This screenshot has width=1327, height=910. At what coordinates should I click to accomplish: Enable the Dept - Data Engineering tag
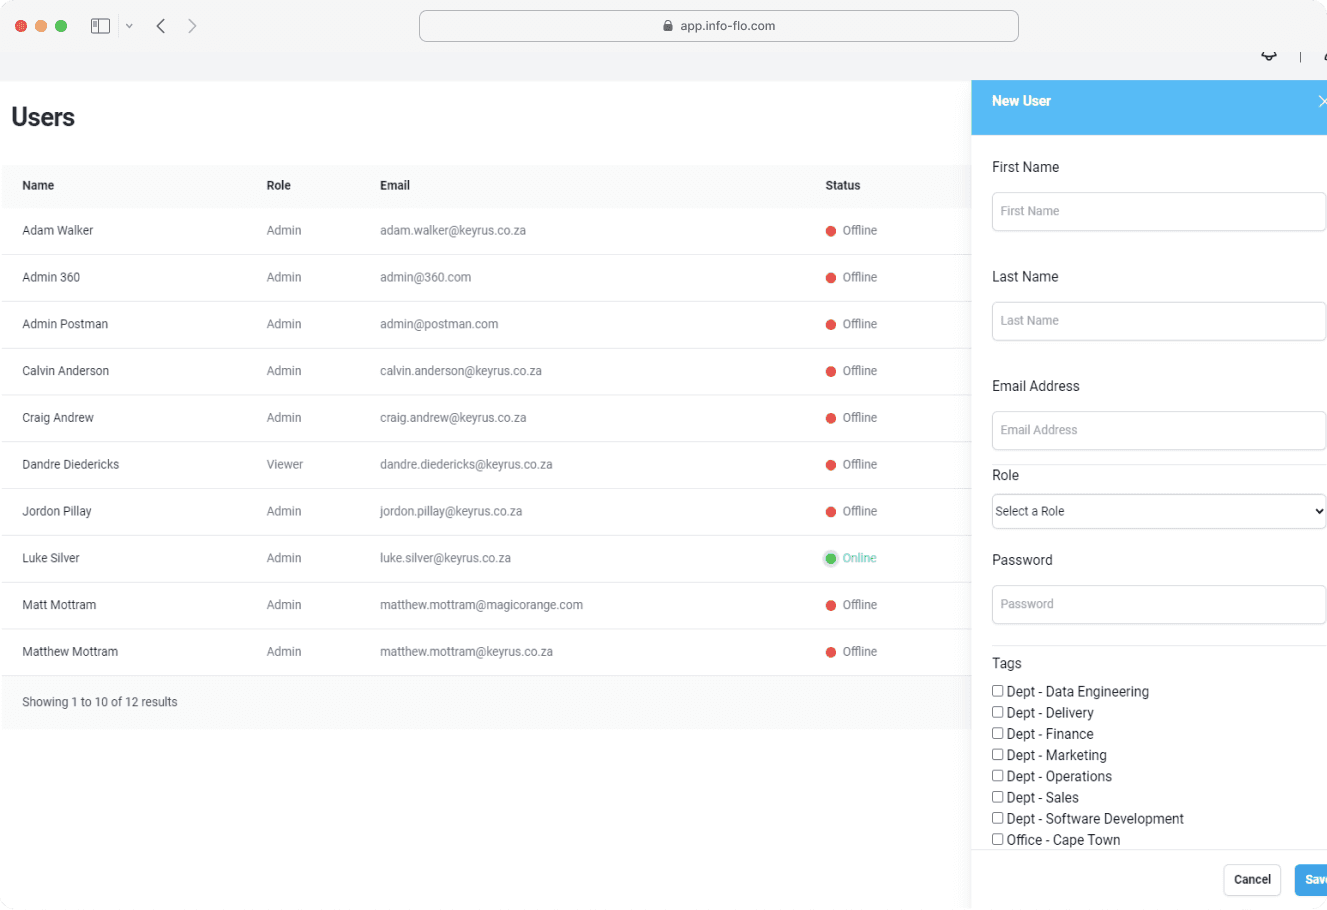(x=997, y=690)
